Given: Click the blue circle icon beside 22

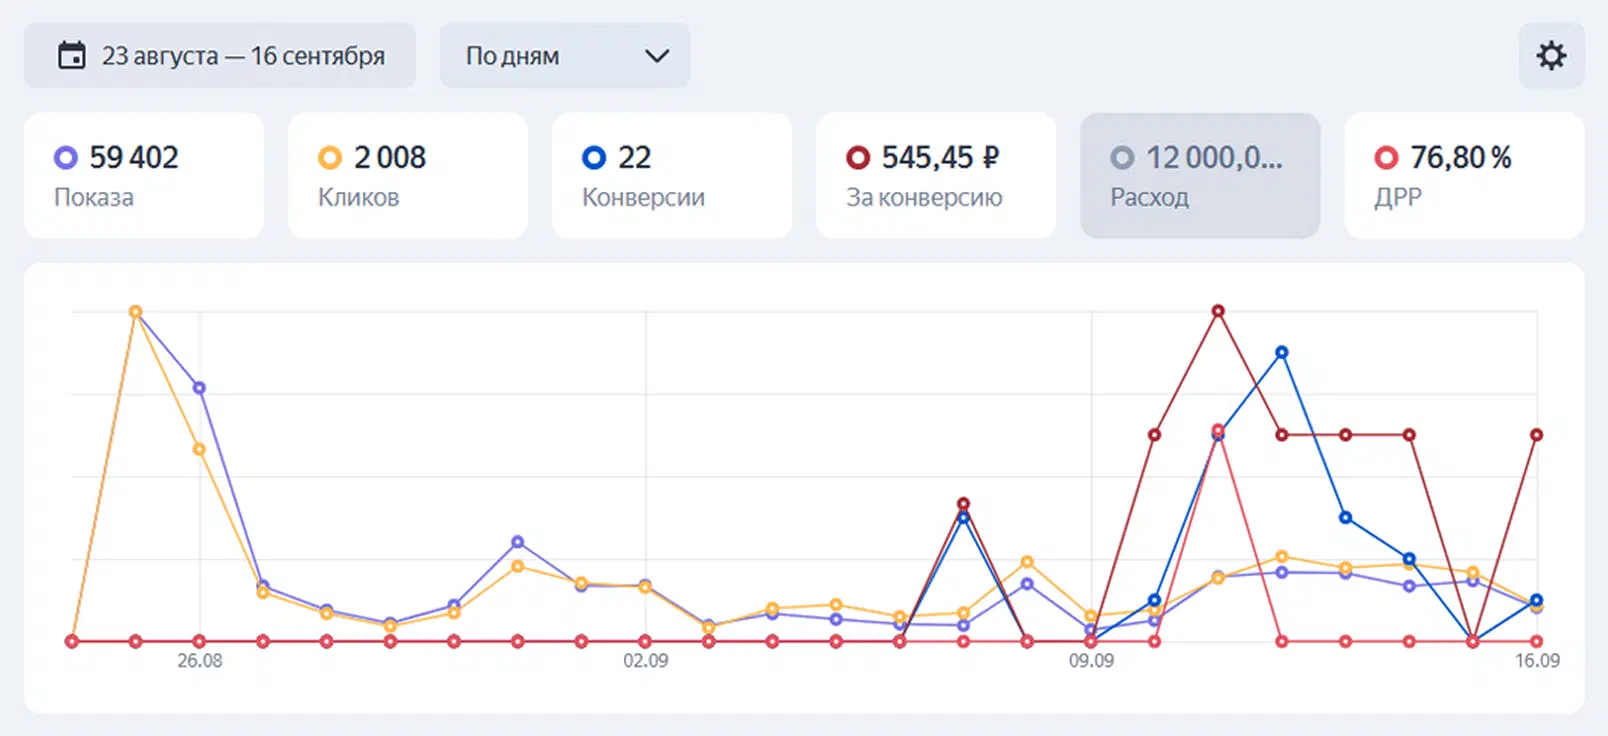Looking at the screenshot, I should [x=593, y=158].
